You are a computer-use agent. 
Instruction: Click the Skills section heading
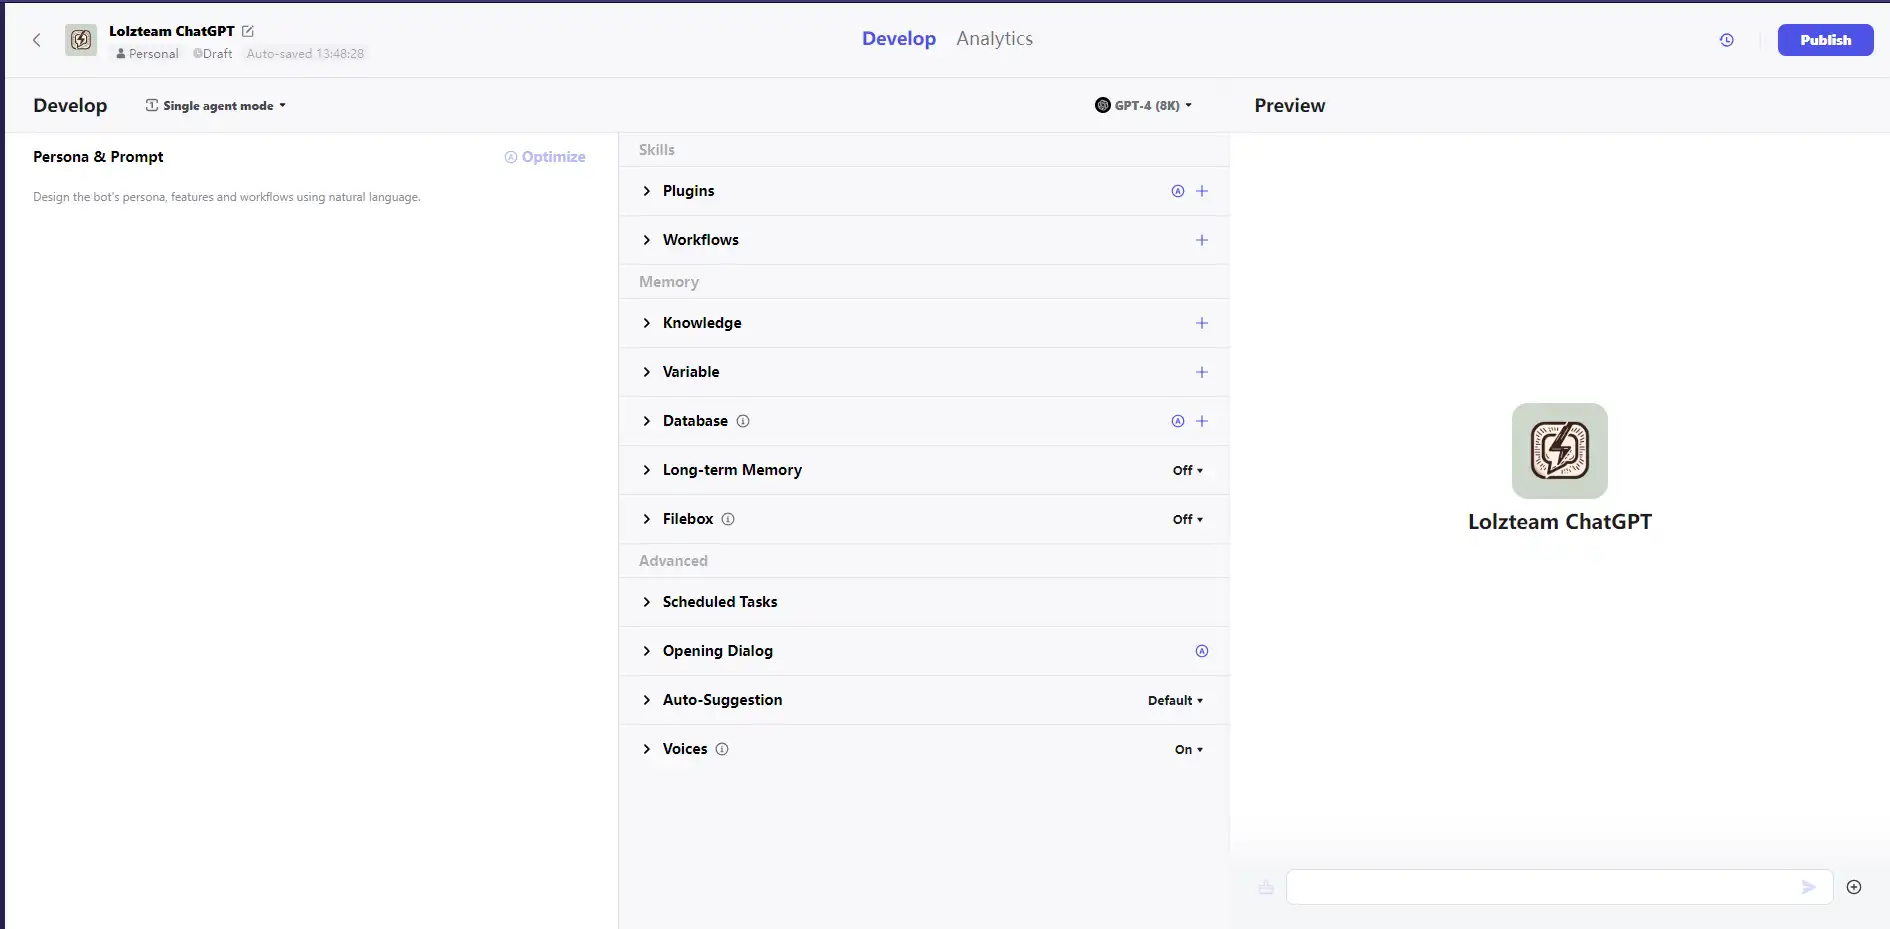click(657, 150)
